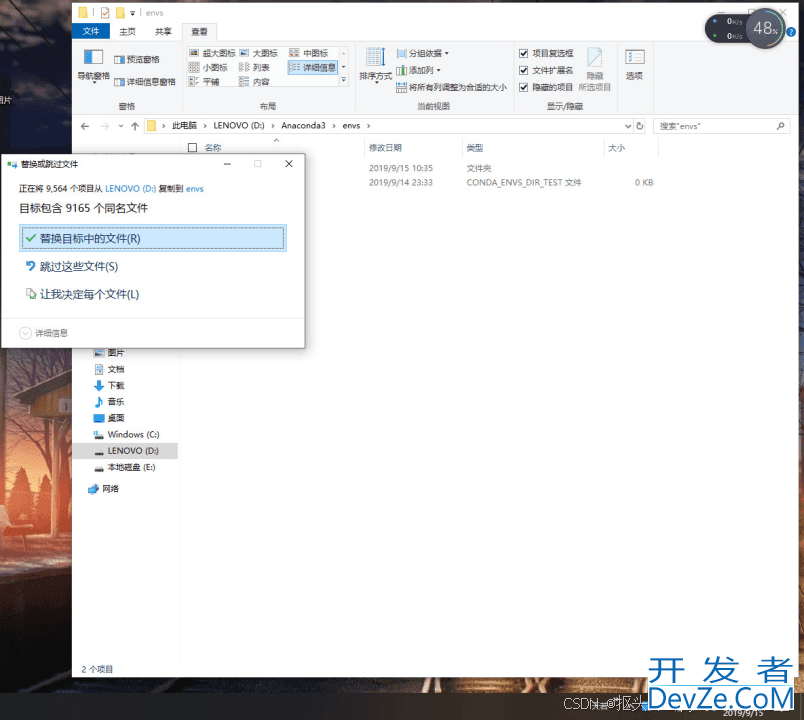Screen dimensions: 804x720
Task: Expand the layout gallery with bottom arrow
Action: (344, 80)
